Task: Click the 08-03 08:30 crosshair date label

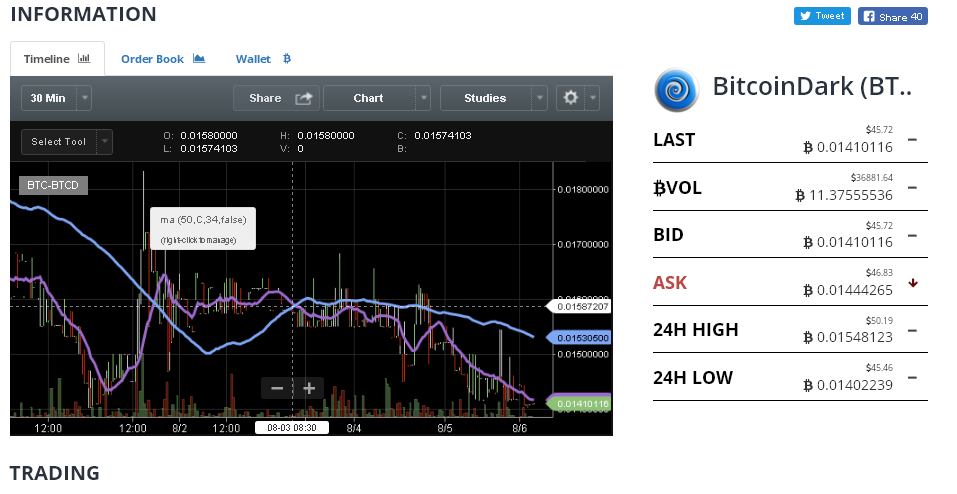Action: click(x=292, y=427)
